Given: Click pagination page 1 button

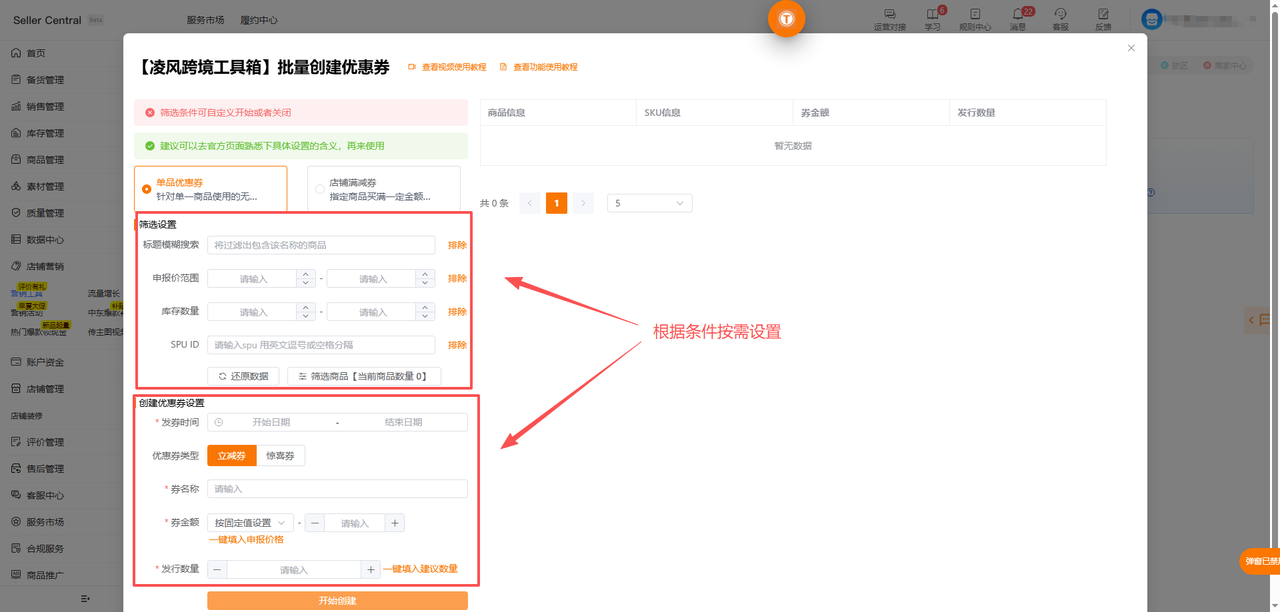Looking at the screenshot, I should [x=556, y=203].
